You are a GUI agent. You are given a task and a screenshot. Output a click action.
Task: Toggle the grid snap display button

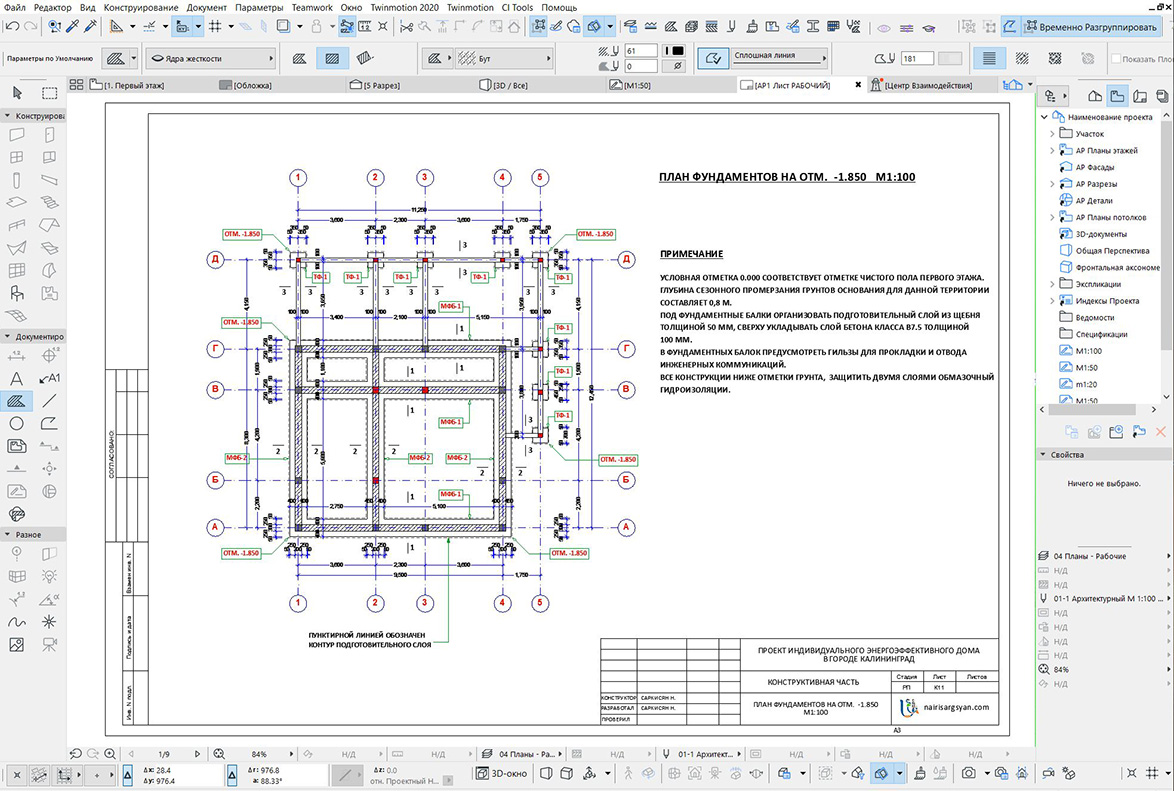coord(215,26)
